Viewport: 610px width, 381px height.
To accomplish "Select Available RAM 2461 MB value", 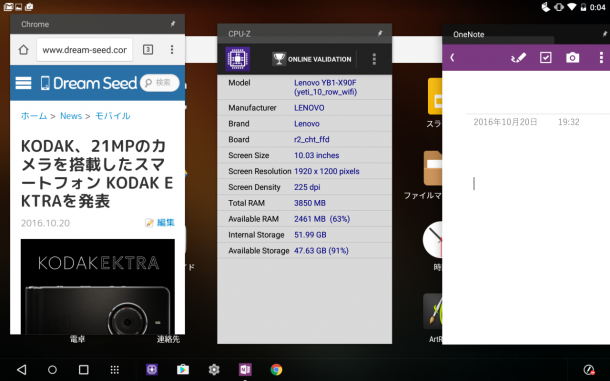I will 322,219.
